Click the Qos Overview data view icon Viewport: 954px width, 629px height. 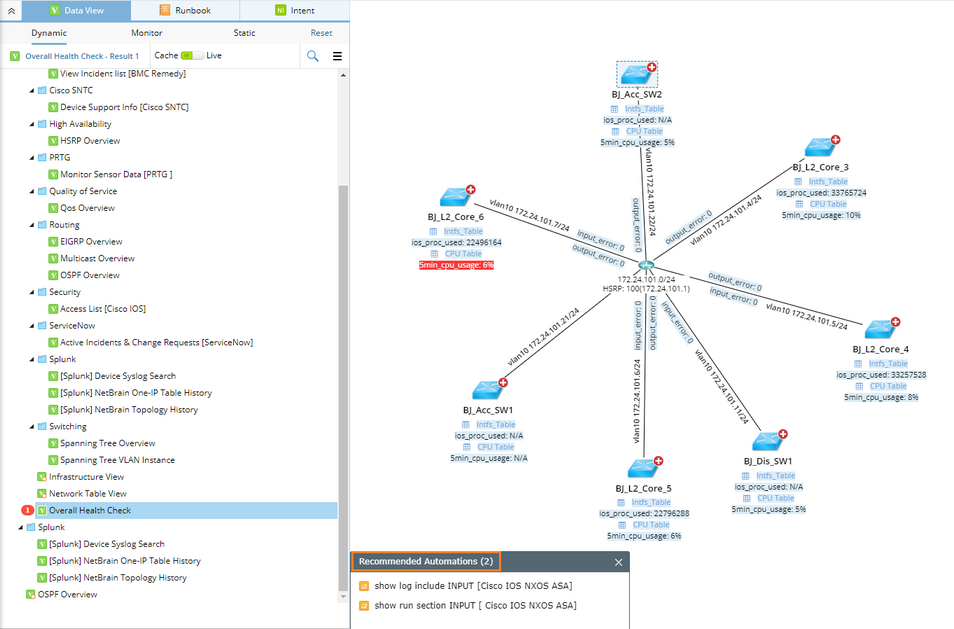click(x=53, y=208)
